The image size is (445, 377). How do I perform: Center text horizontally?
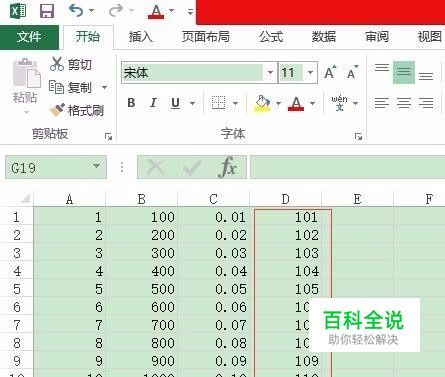tap(404, 103)
